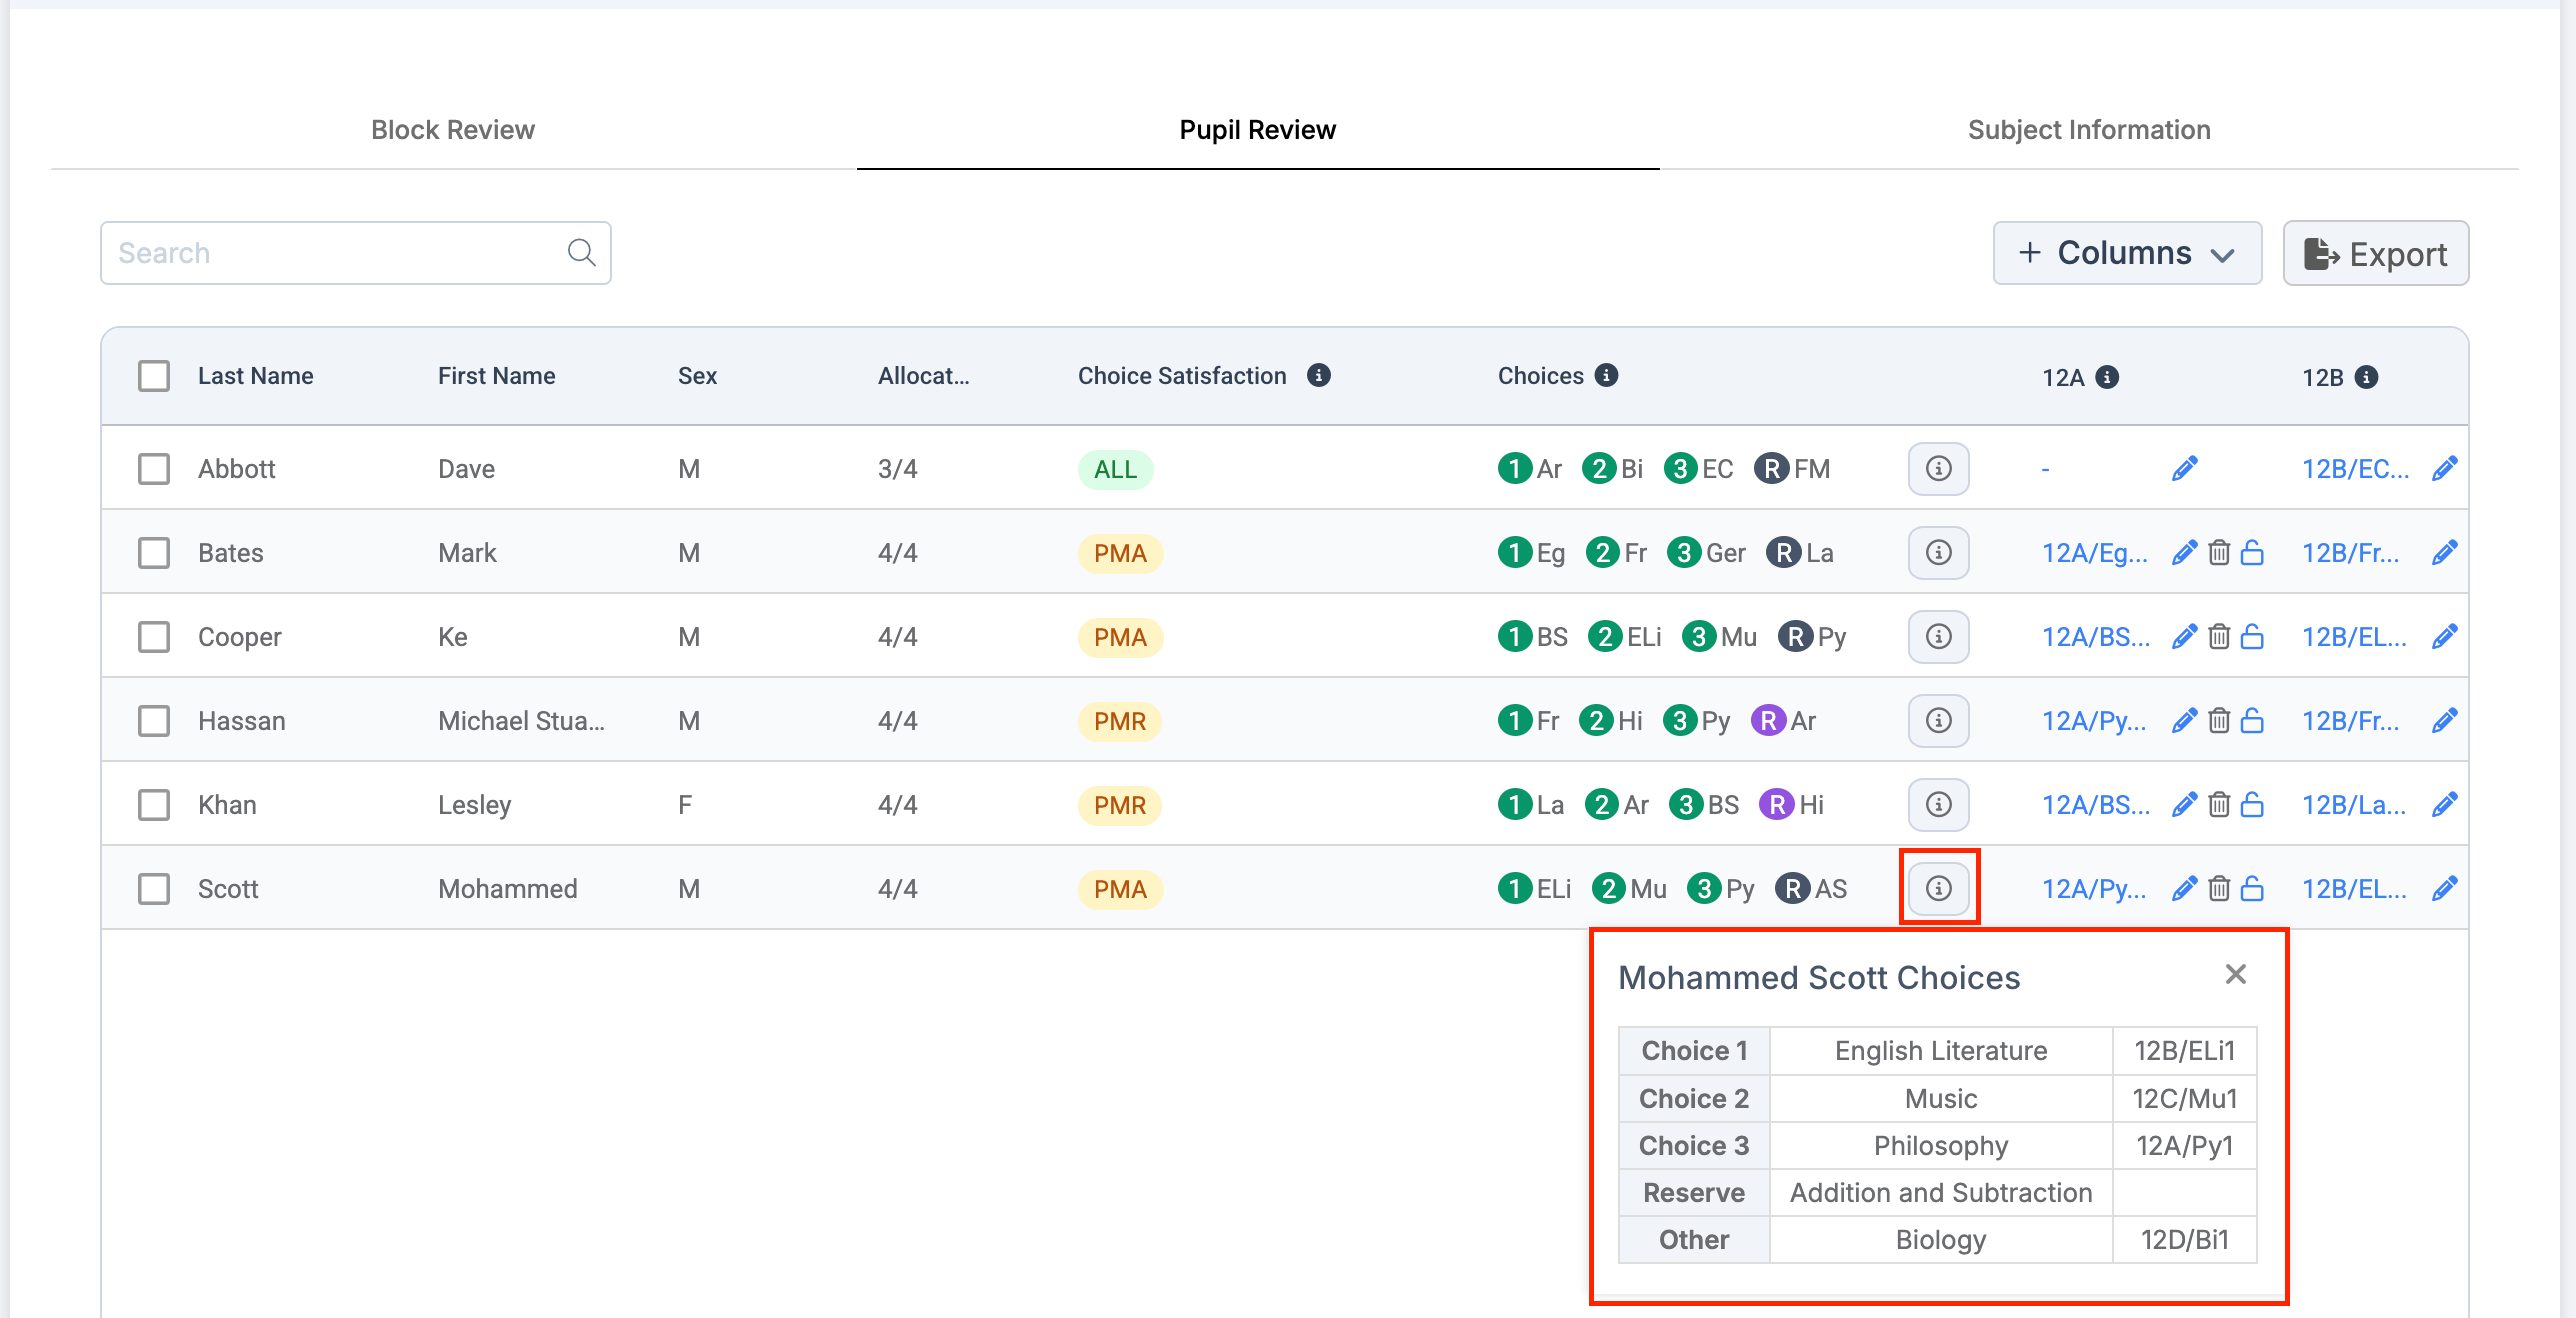Click the Choice Satisfaction info icon

point(1319,375)
